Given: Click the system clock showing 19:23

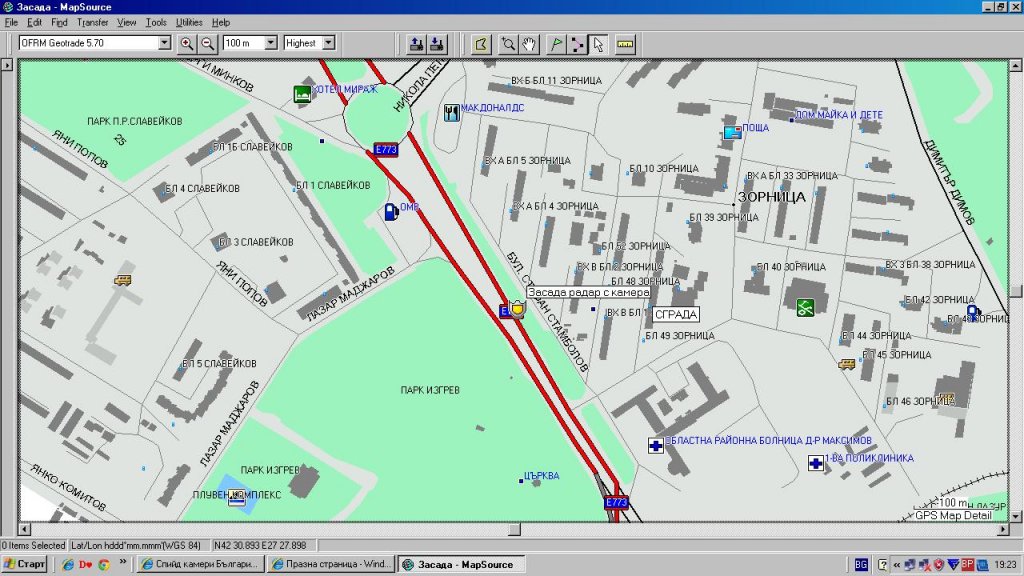Looking at the screenshot, I should coord(1006,564).
